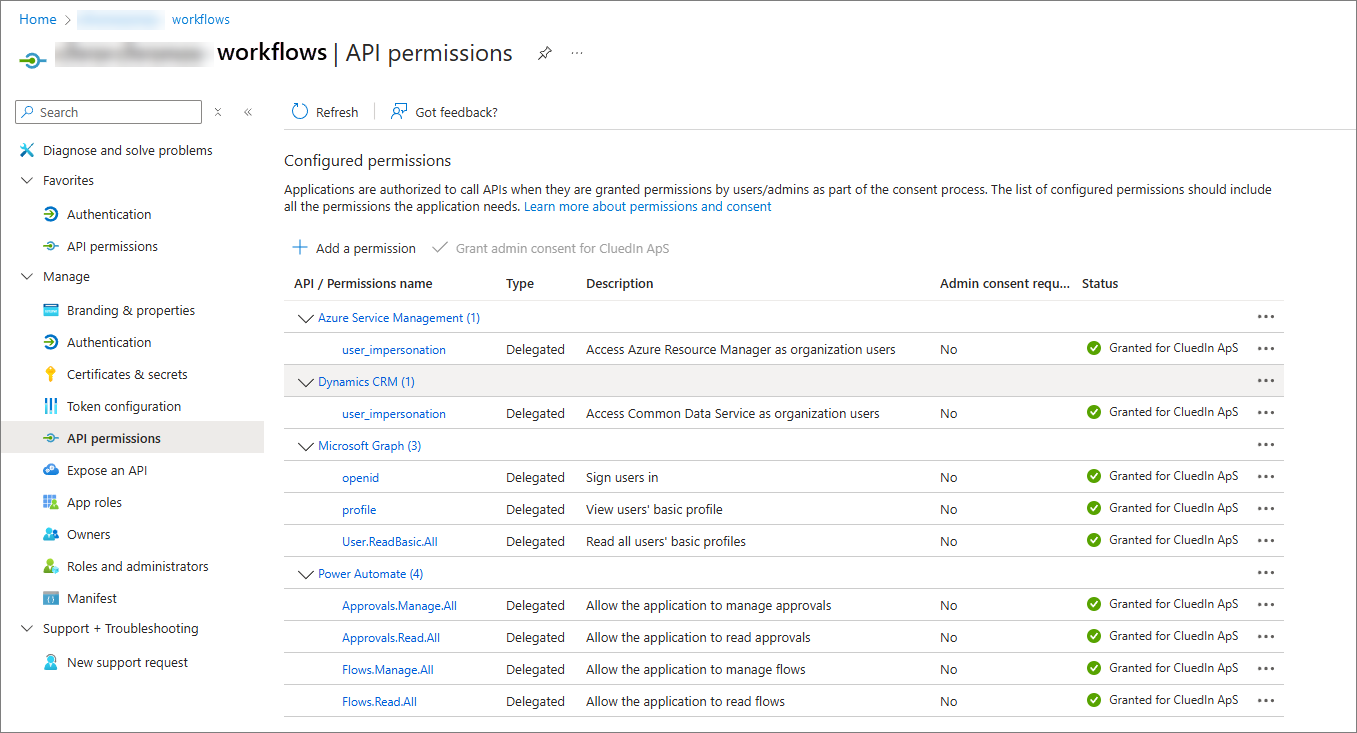Open the Dynamics CRM (1) link
1357x733 pixels.
[366, 382]
